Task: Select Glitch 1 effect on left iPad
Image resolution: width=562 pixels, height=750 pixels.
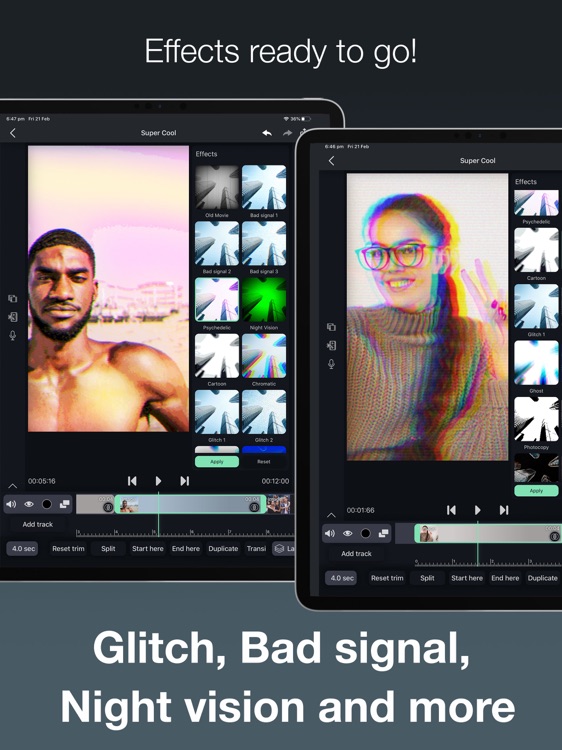Action: click(x=217, y=412)
